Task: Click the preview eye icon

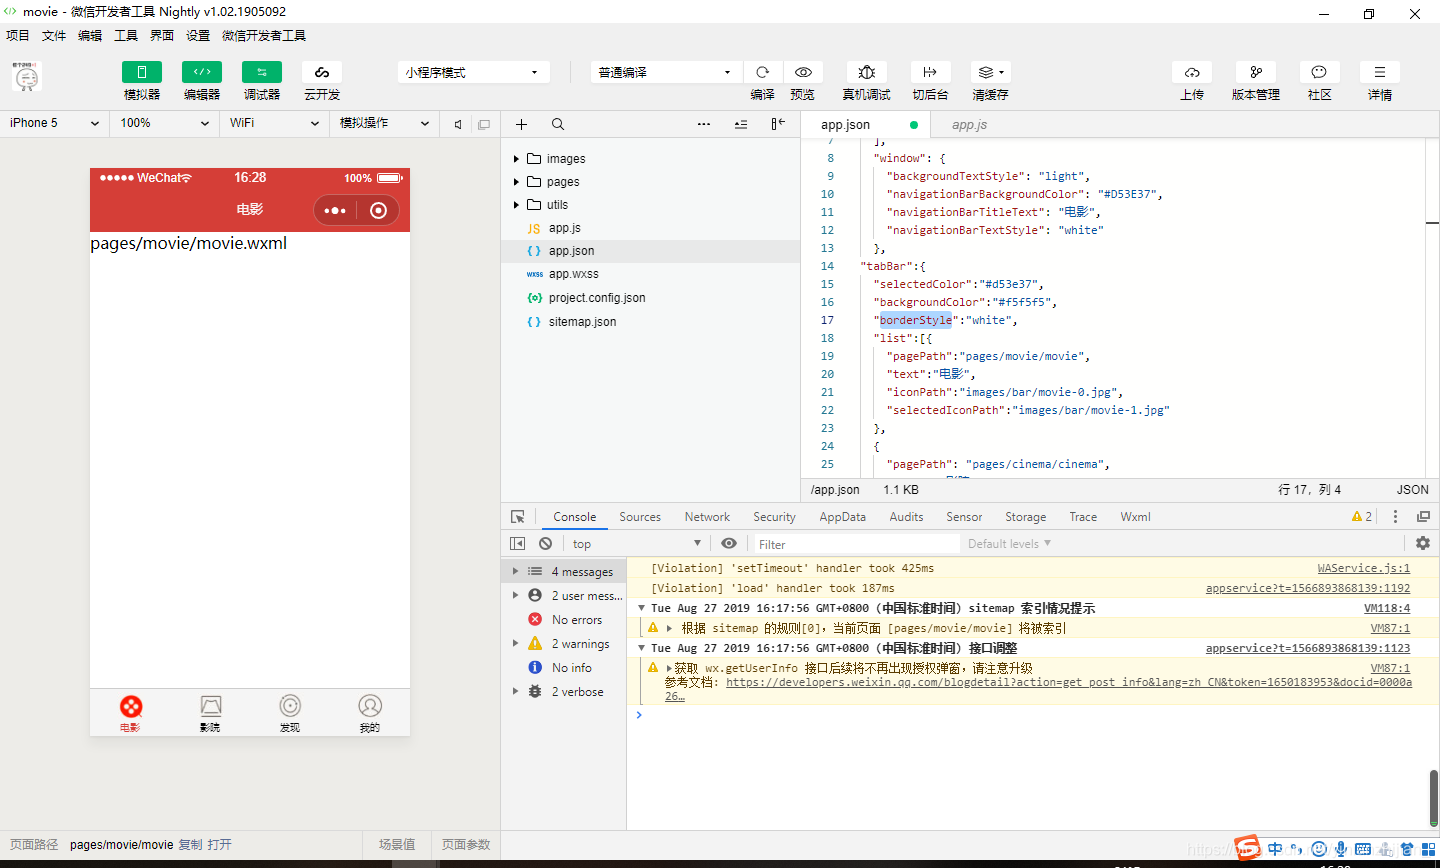Action: (803, 72)
